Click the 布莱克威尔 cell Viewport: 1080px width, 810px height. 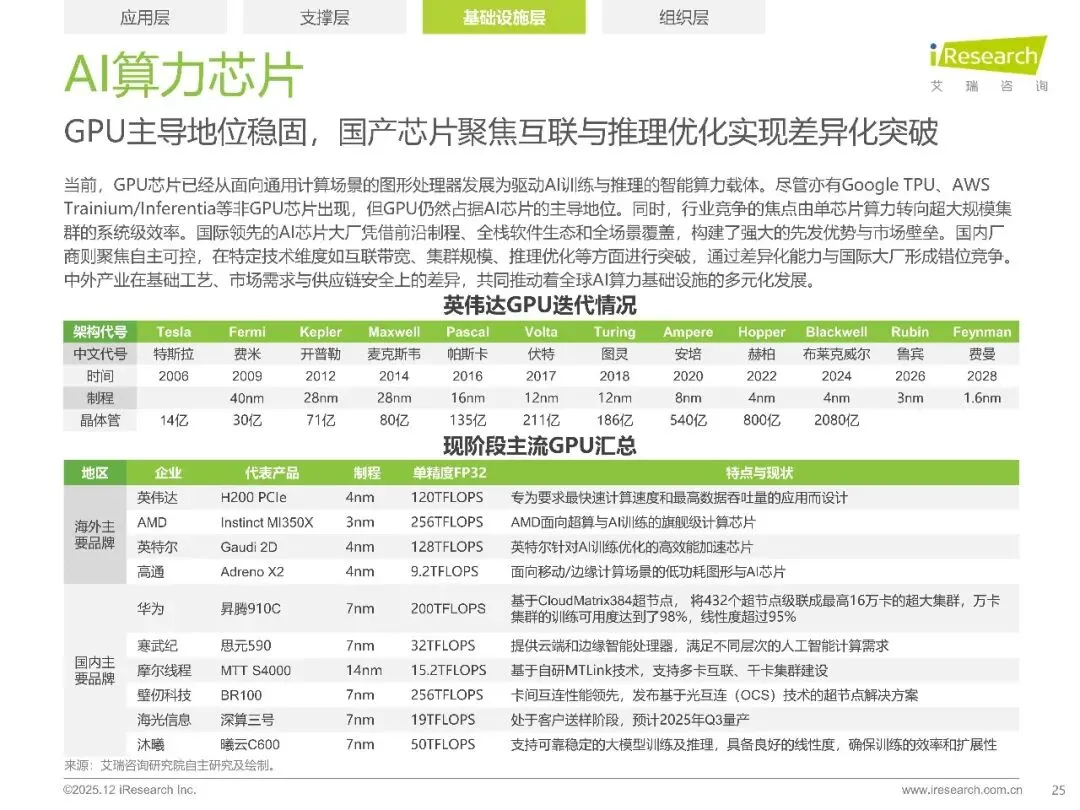836,353
